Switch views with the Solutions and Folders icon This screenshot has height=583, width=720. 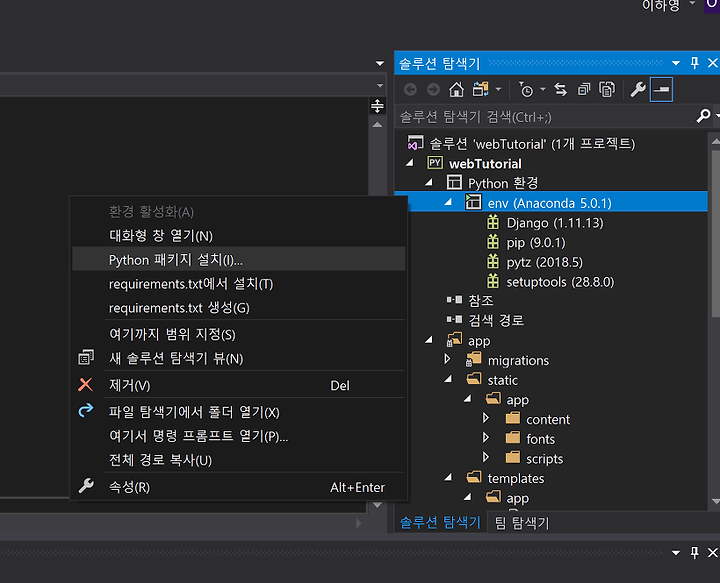(480, 90)
